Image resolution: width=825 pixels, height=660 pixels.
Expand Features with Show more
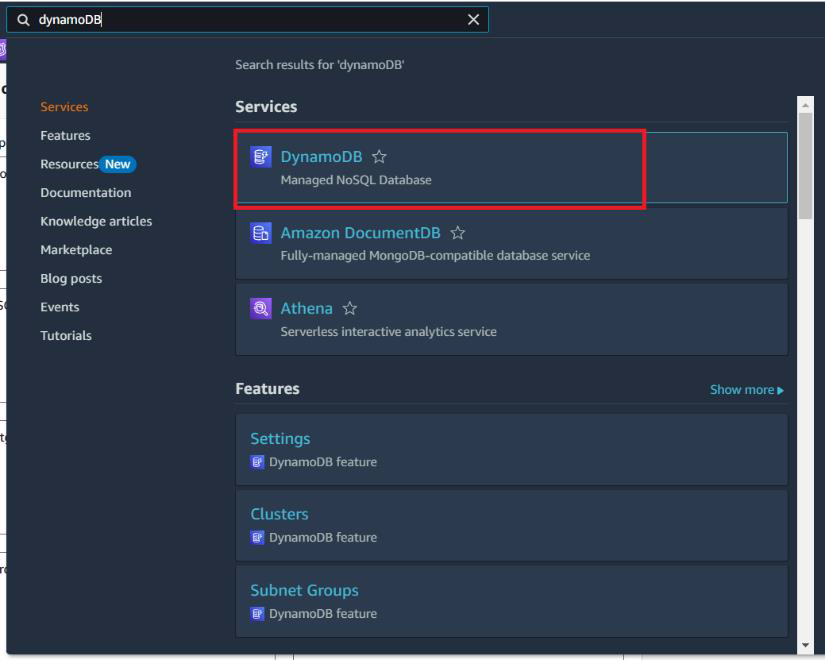tap(746, 390)
